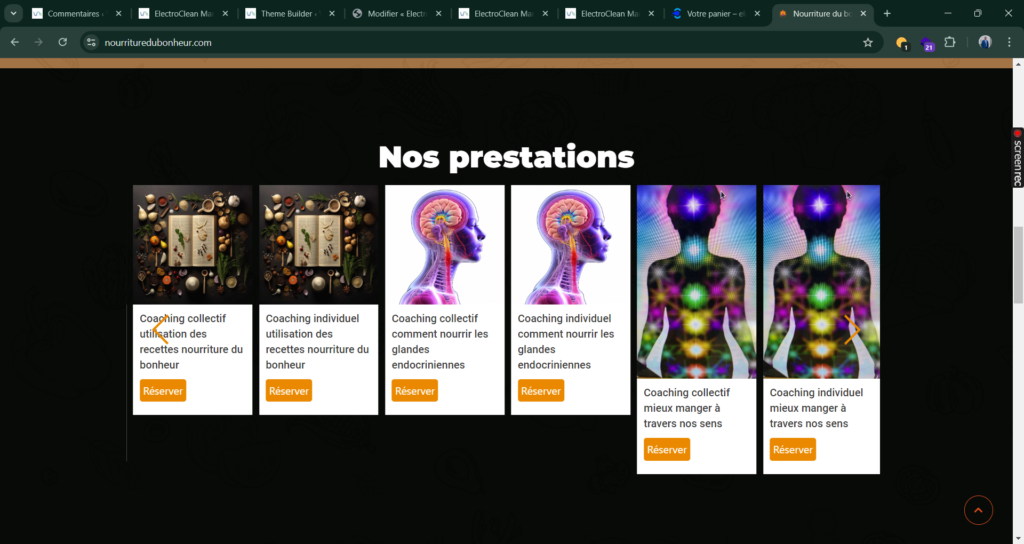Click the address bar URL field
The height and width of the screenshot is (544, 1024).
480,42
